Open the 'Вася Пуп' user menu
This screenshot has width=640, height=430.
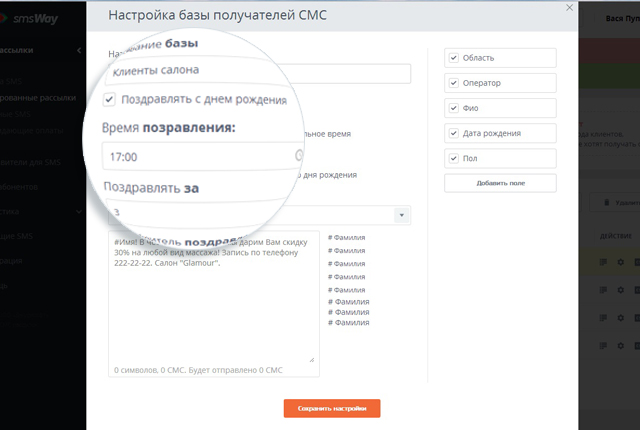point(622,19)
